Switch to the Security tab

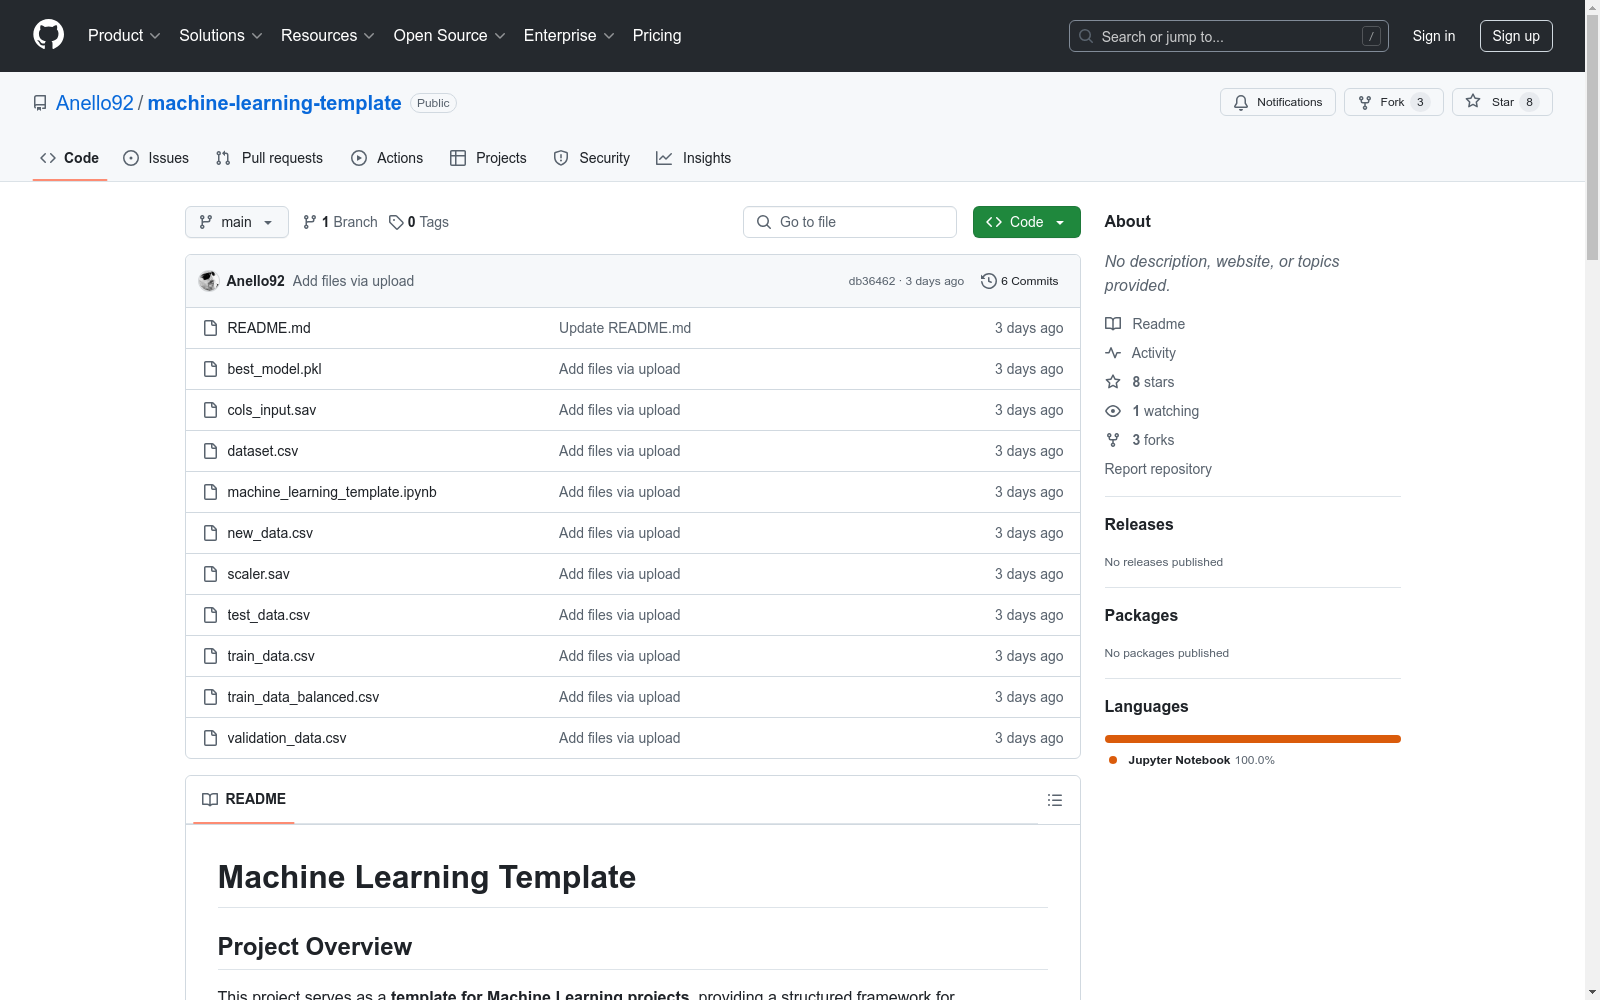pyautogui.click(x=592, y=158)
